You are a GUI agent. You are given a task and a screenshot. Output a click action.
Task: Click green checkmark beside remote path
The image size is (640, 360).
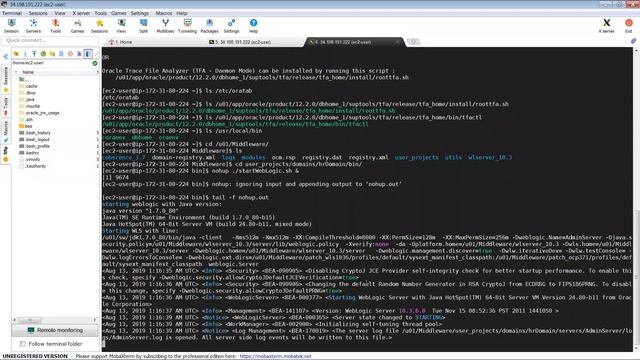[x=95, y=63]
